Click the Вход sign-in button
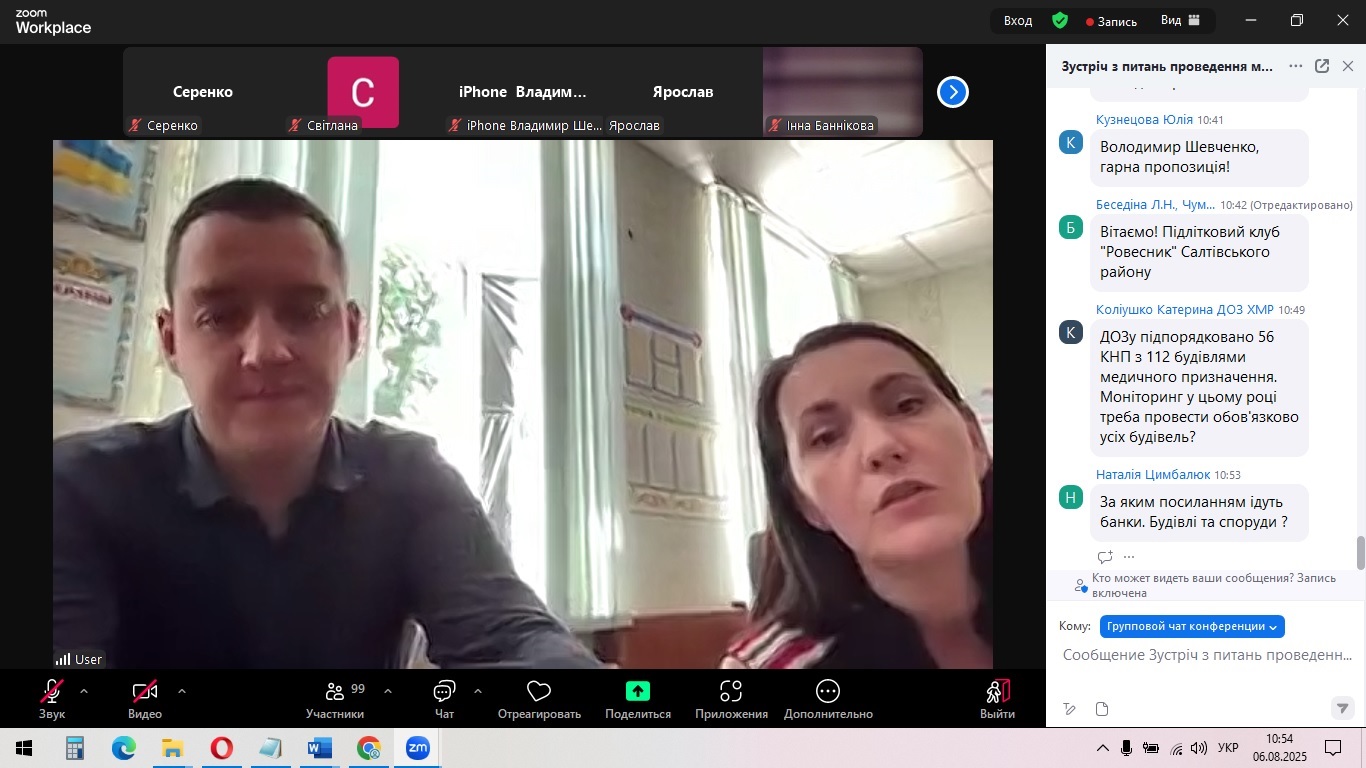The width and height of the screenshot is (1366, 768). tap(1018, 20)
